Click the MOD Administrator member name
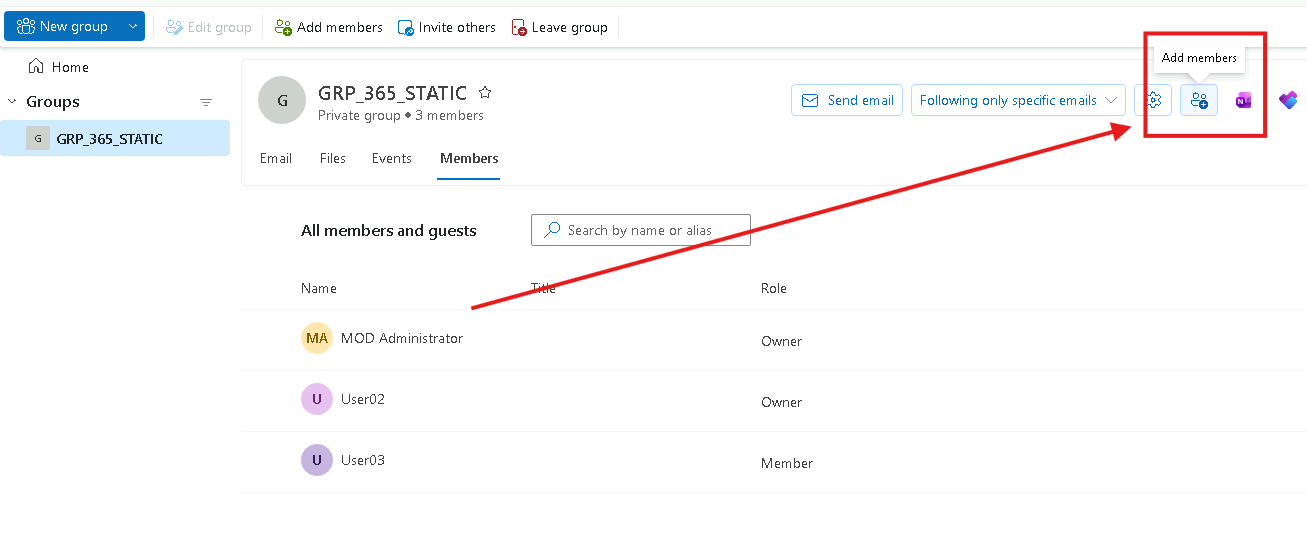Image resolution: width=1307 pixels, height=534 pixels. pos(402,338)
